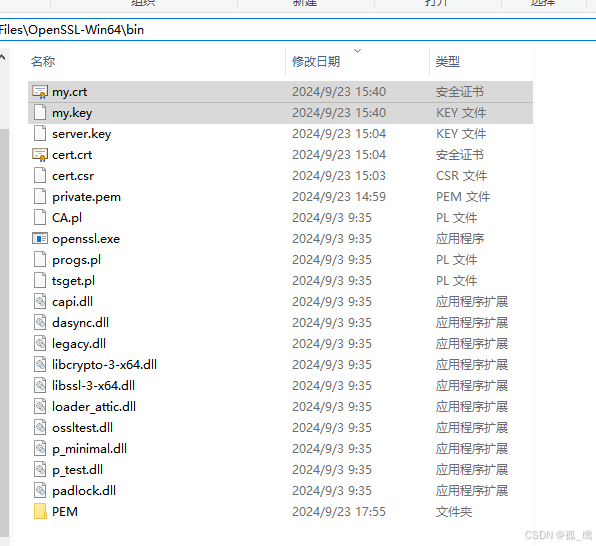
Task: Select the ossltest.dll file name
Action: pyautogui.click(x=82, y=428)
